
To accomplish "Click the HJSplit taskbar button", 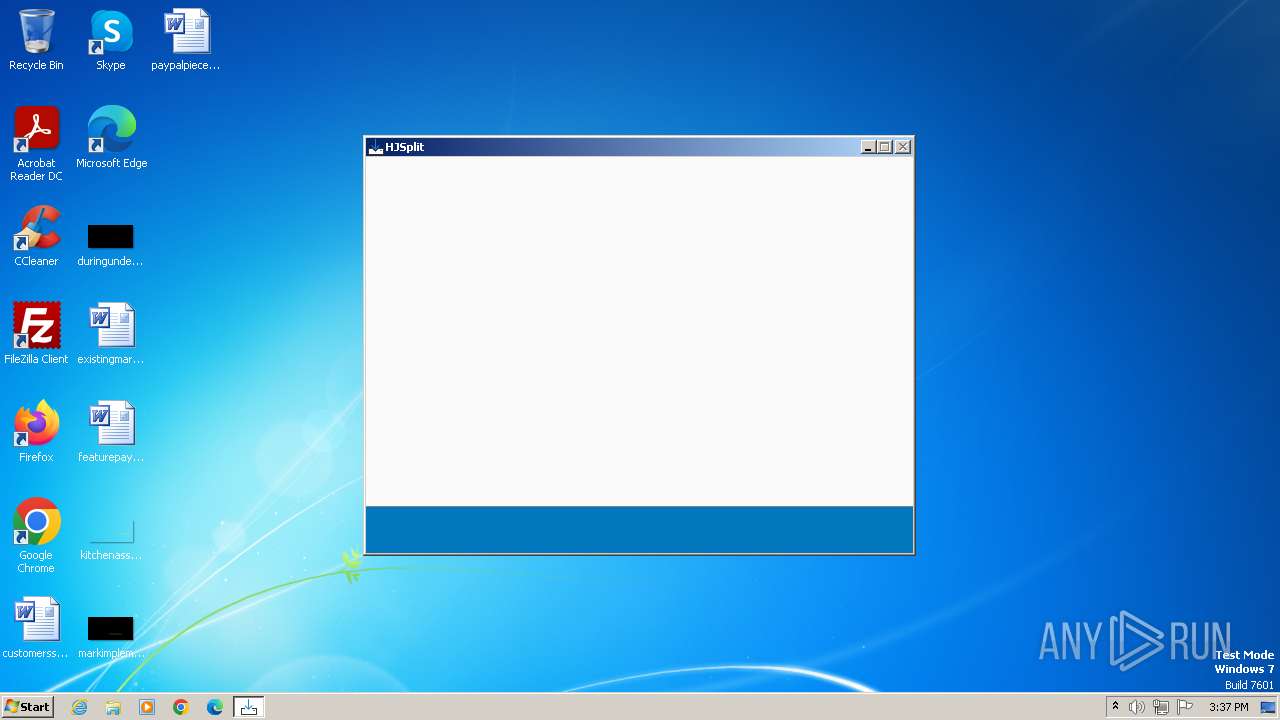I will point(249,707).
